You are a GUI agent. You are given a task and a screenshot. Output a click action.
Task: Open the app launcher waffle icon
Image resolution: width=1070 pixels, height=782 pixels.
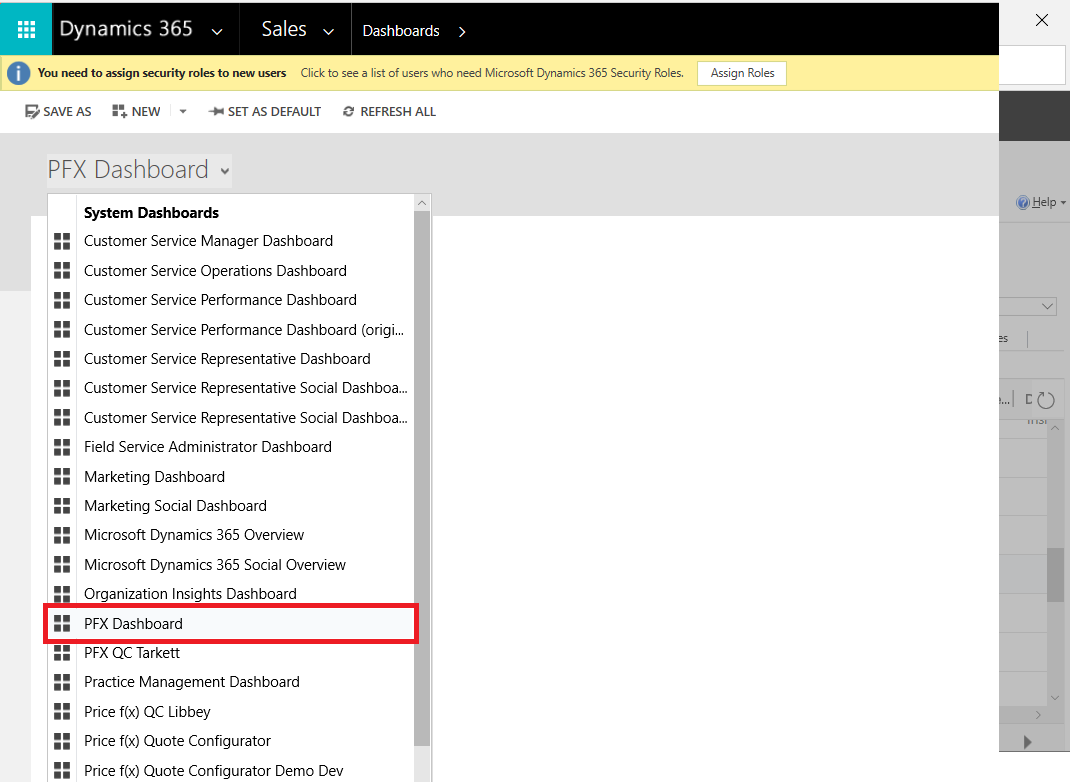(x=27, y=29)
